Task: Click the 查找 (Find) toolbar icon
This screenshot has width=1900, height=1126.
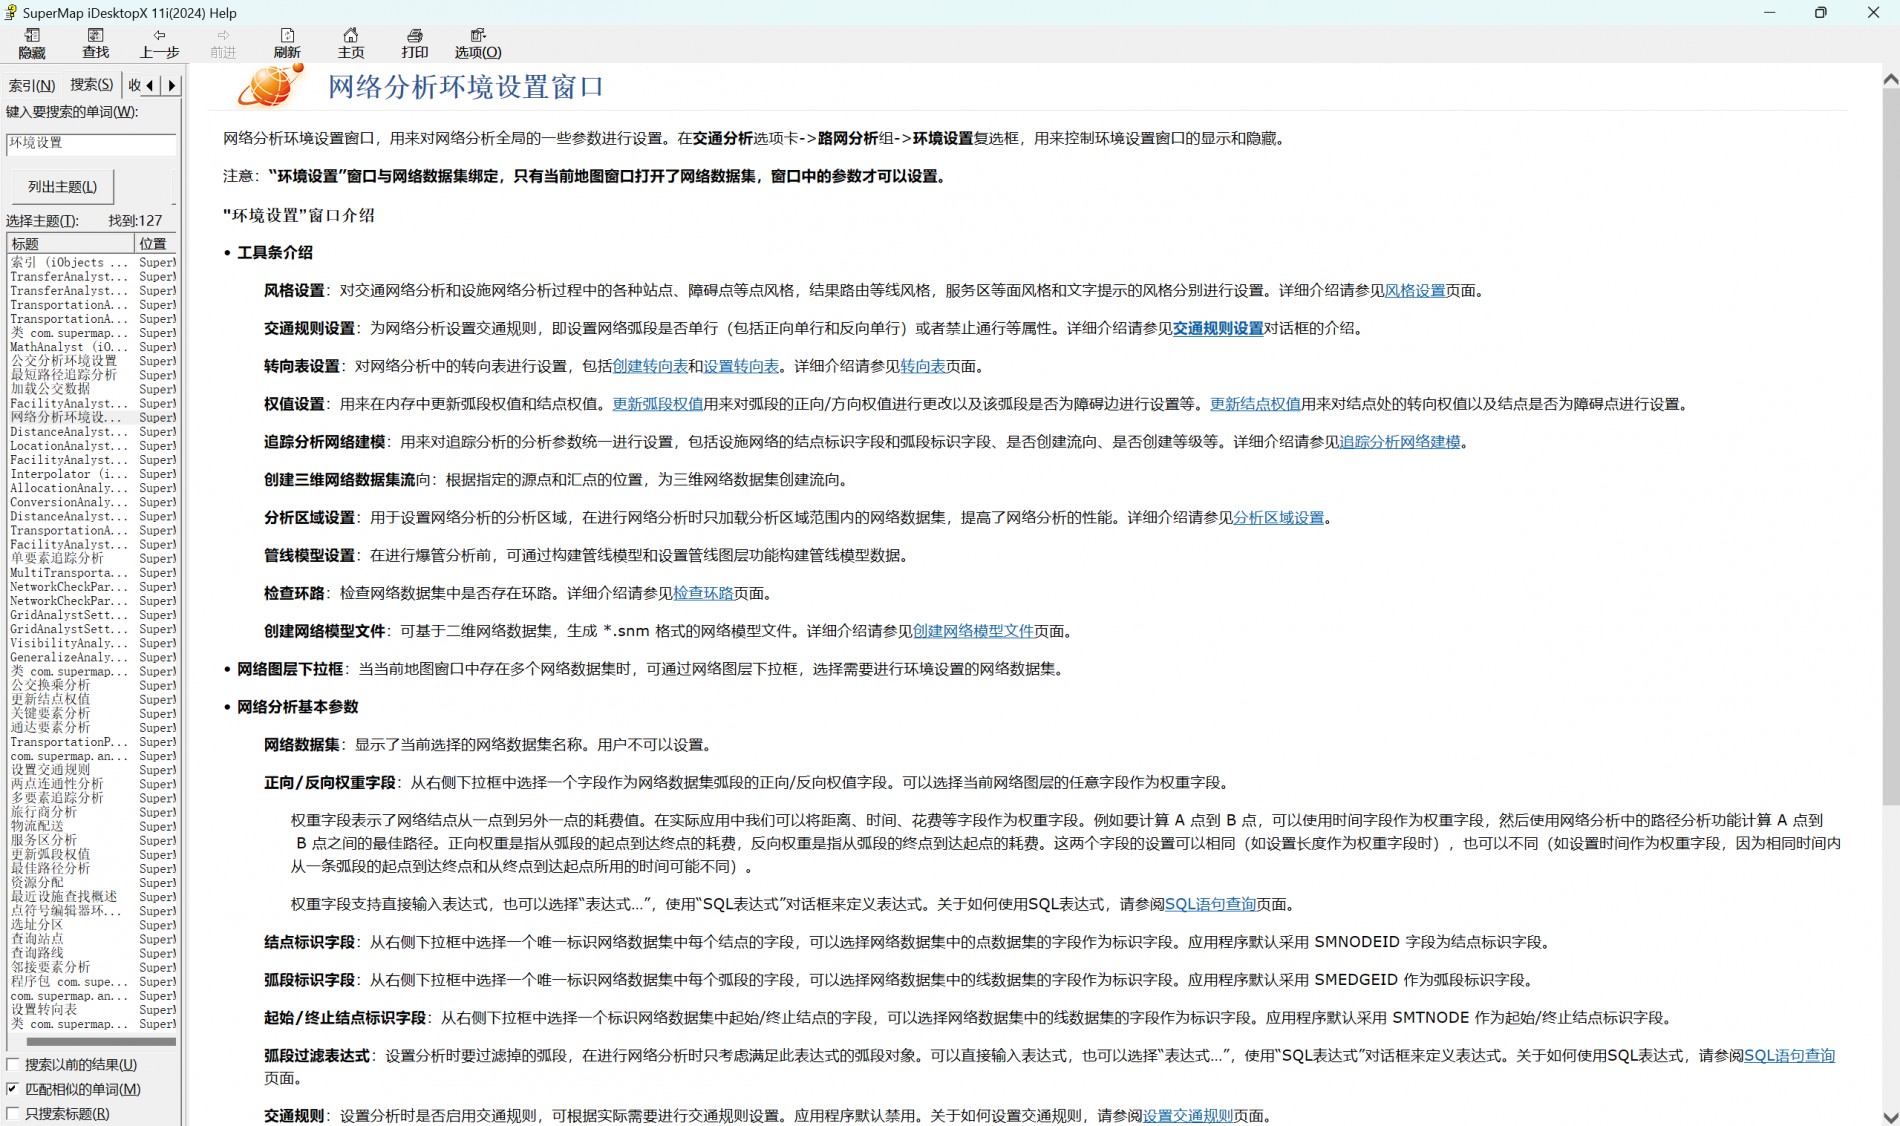Action: (x=96, y=43)
